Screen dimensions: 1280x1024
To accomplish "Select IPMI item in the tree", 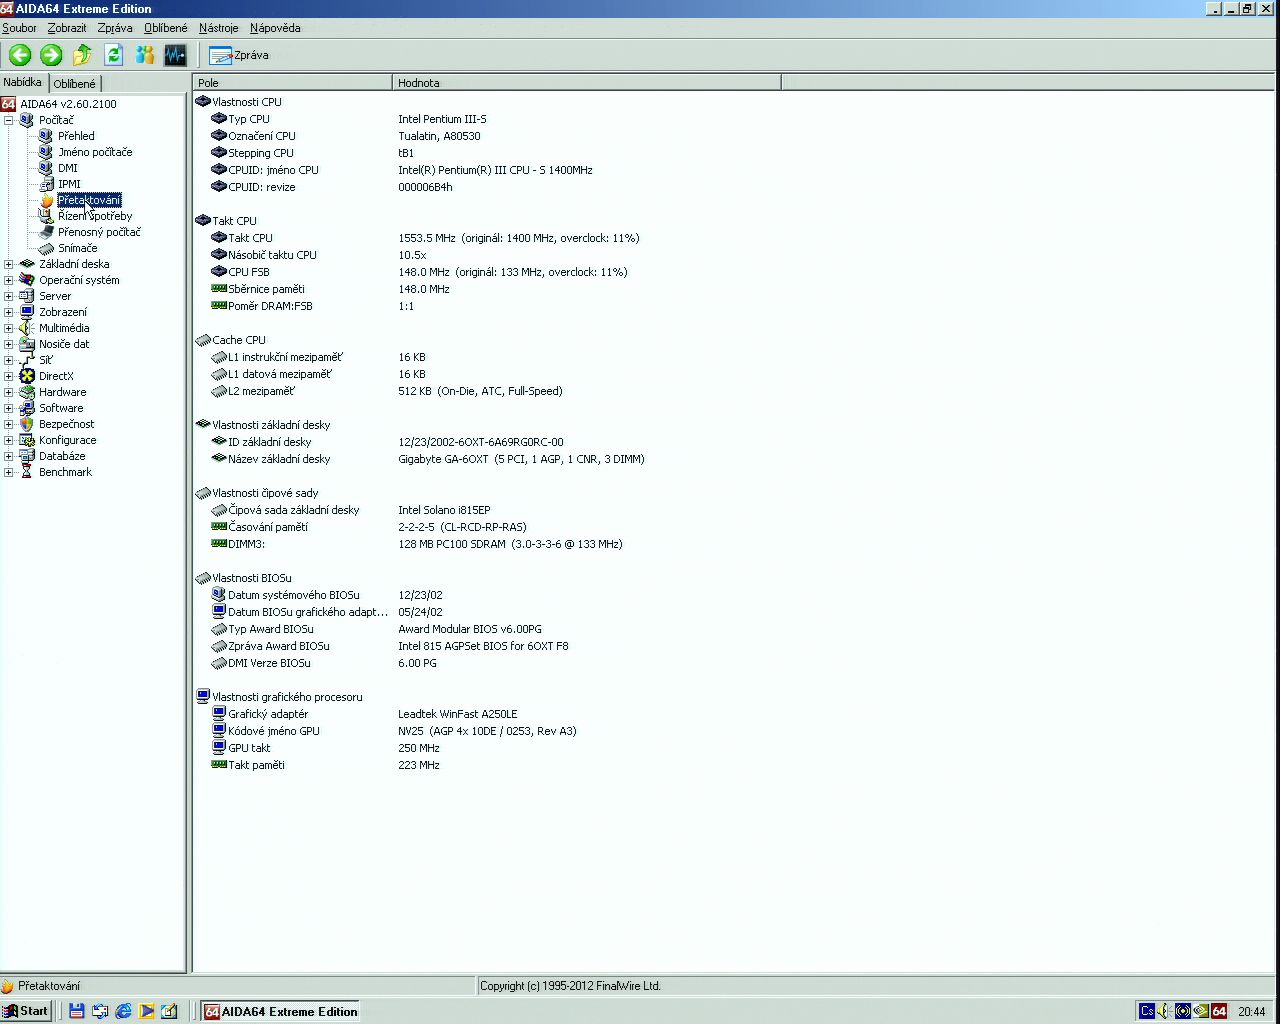I will [x=69, y=184].
